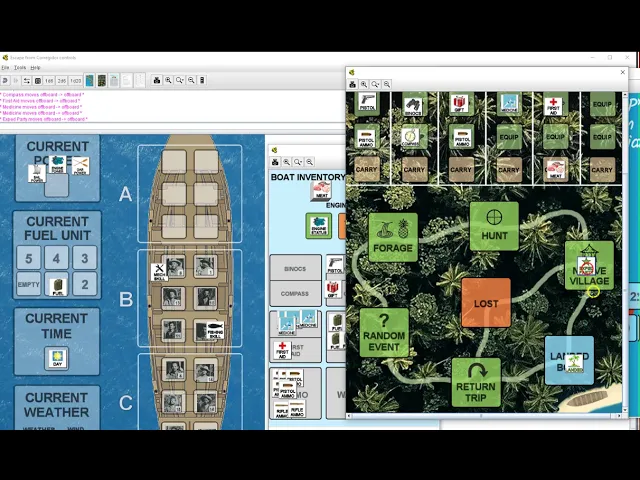The height and width of the screenshot is (480, 640).
Task: Roll the 1d20 dice button
Action: coord(76,80)
